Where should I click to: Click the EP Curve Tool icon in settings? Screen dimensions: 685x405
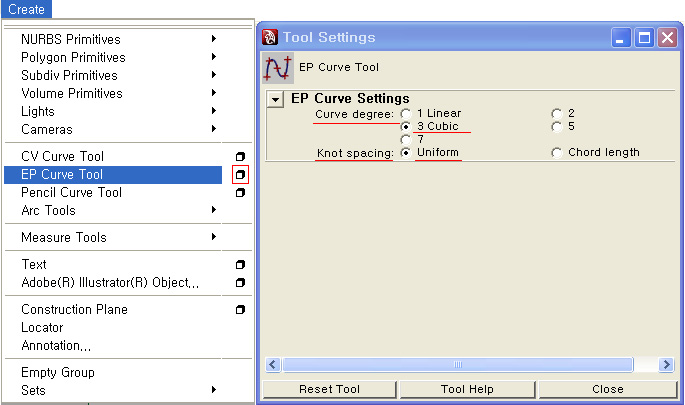pyautogui.click(x=278, y=68)
